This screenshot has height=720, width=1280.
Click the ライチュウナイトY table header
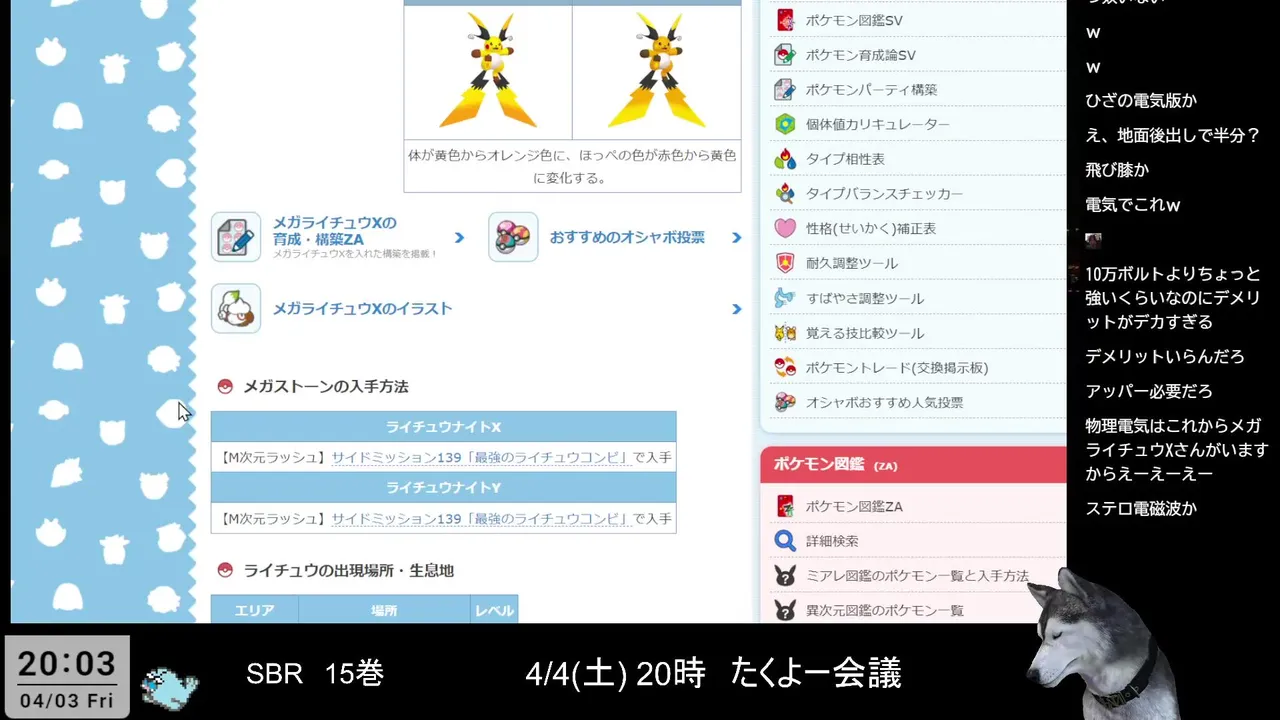443,488
